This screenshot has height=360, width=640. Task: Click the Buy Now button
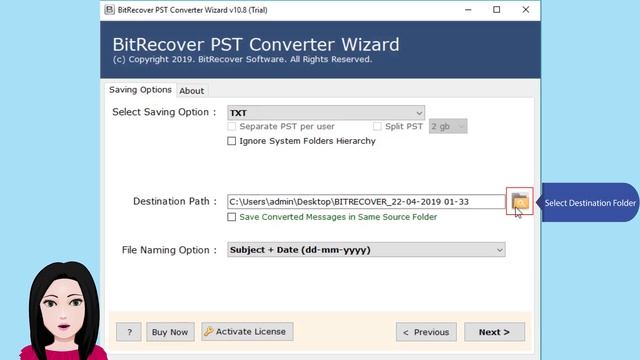pyautogui.click(x=170, y=332)
